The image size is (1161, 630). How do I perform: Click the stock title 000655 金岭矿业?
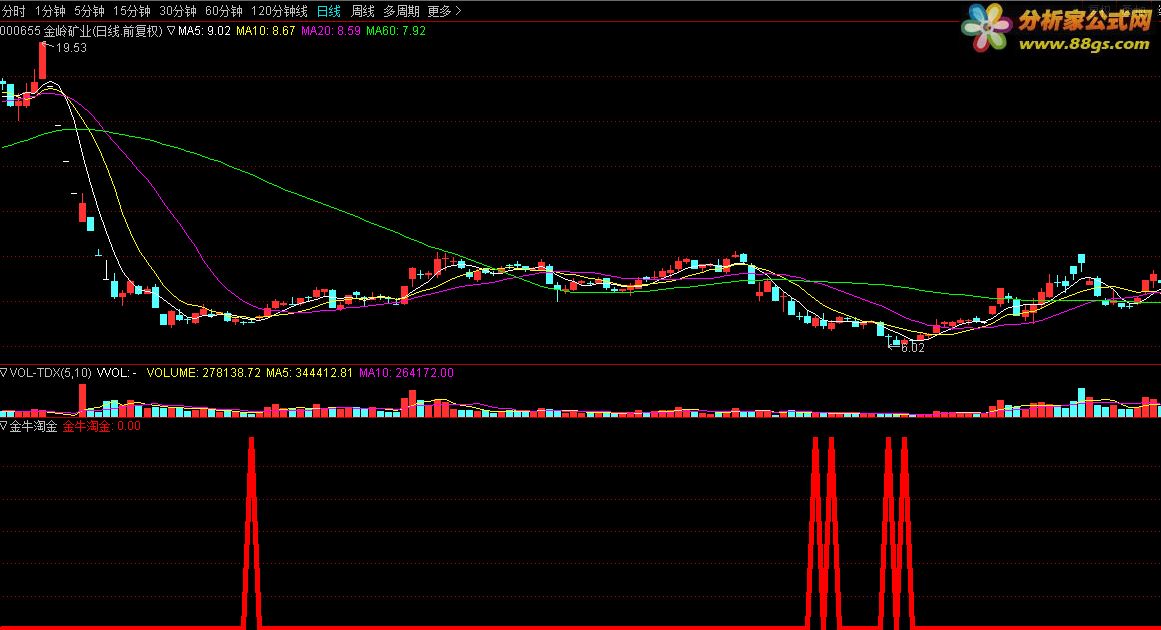tap(46, 31)
